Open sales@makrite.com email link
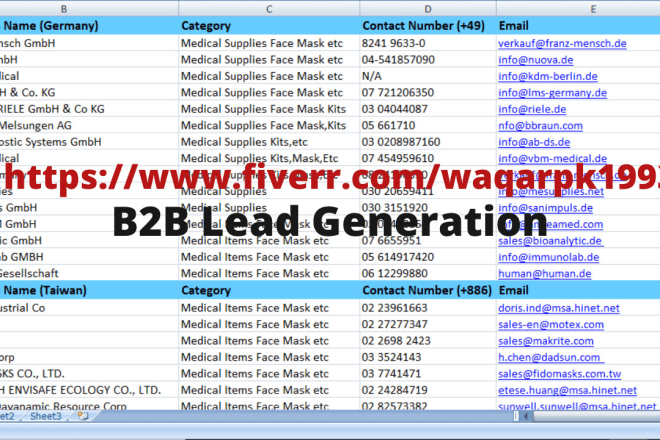The width and height of the screenshot is (660, 440). pyautogui.click(x=546, y=341)
